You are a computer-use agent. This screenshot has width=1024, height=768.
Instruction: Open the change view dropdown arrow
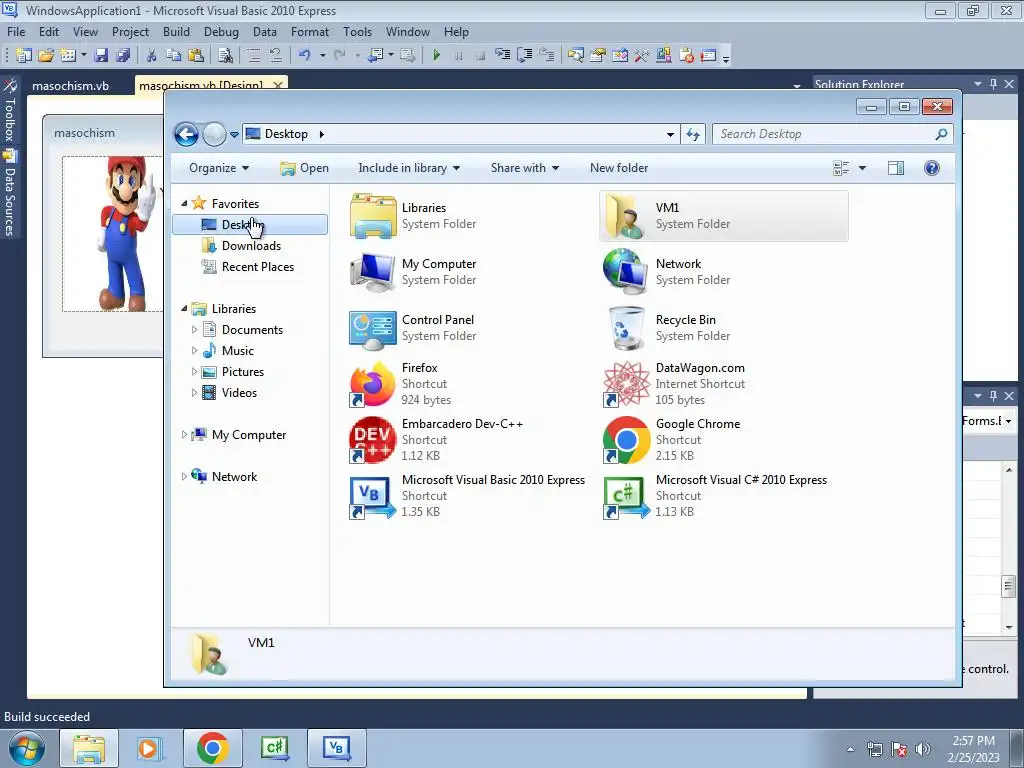862,168
